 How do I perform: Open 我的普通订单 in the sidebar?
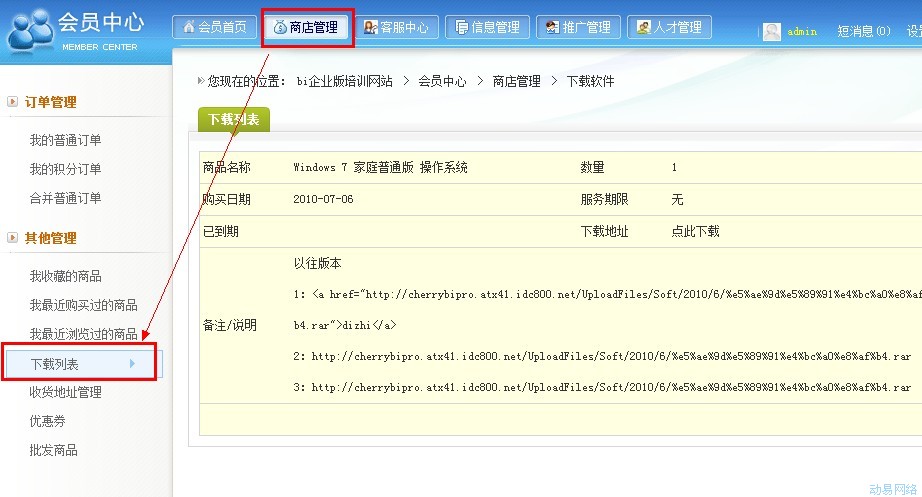[x=65, y=140]
